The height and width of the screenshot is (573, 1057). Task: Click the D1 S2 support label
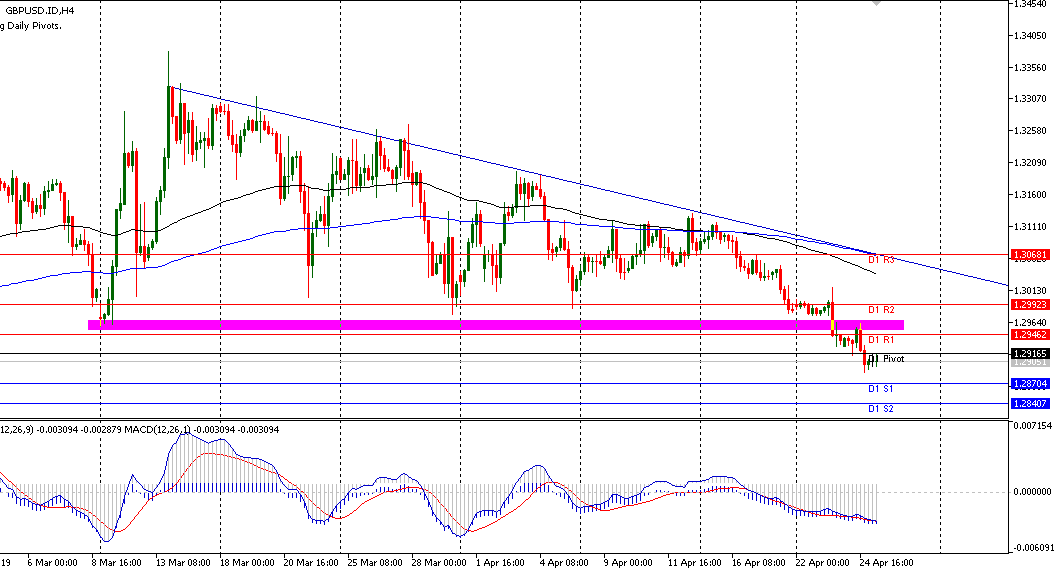(881, 408)
